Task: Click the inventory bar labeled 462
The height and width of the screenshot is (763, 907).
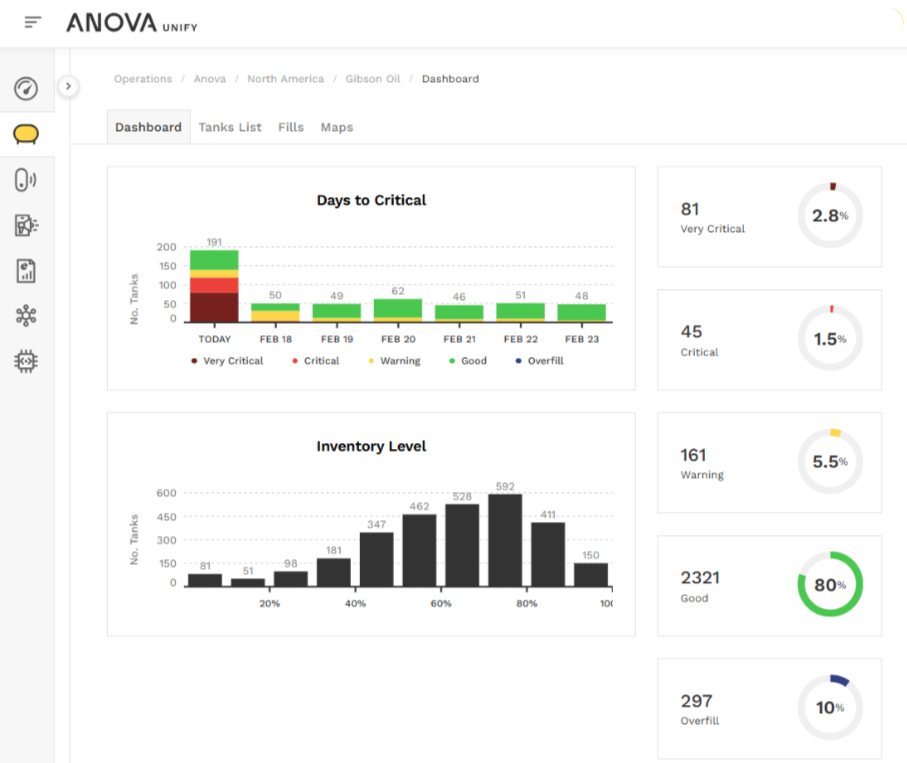Action: pyautogui.click(x=419, y=551)
